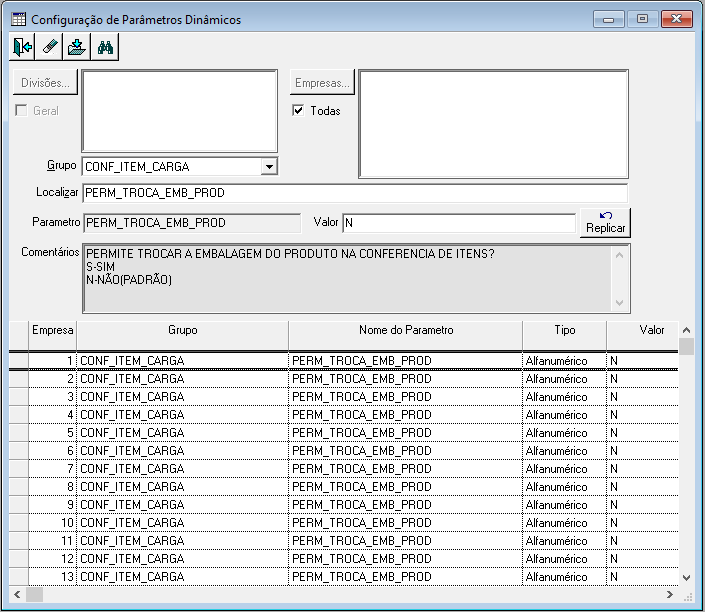Image resolution: width=705 pixels, height=612 pixels.
Task: Click the Divisões... button
Action: click(x=45, y=82)
